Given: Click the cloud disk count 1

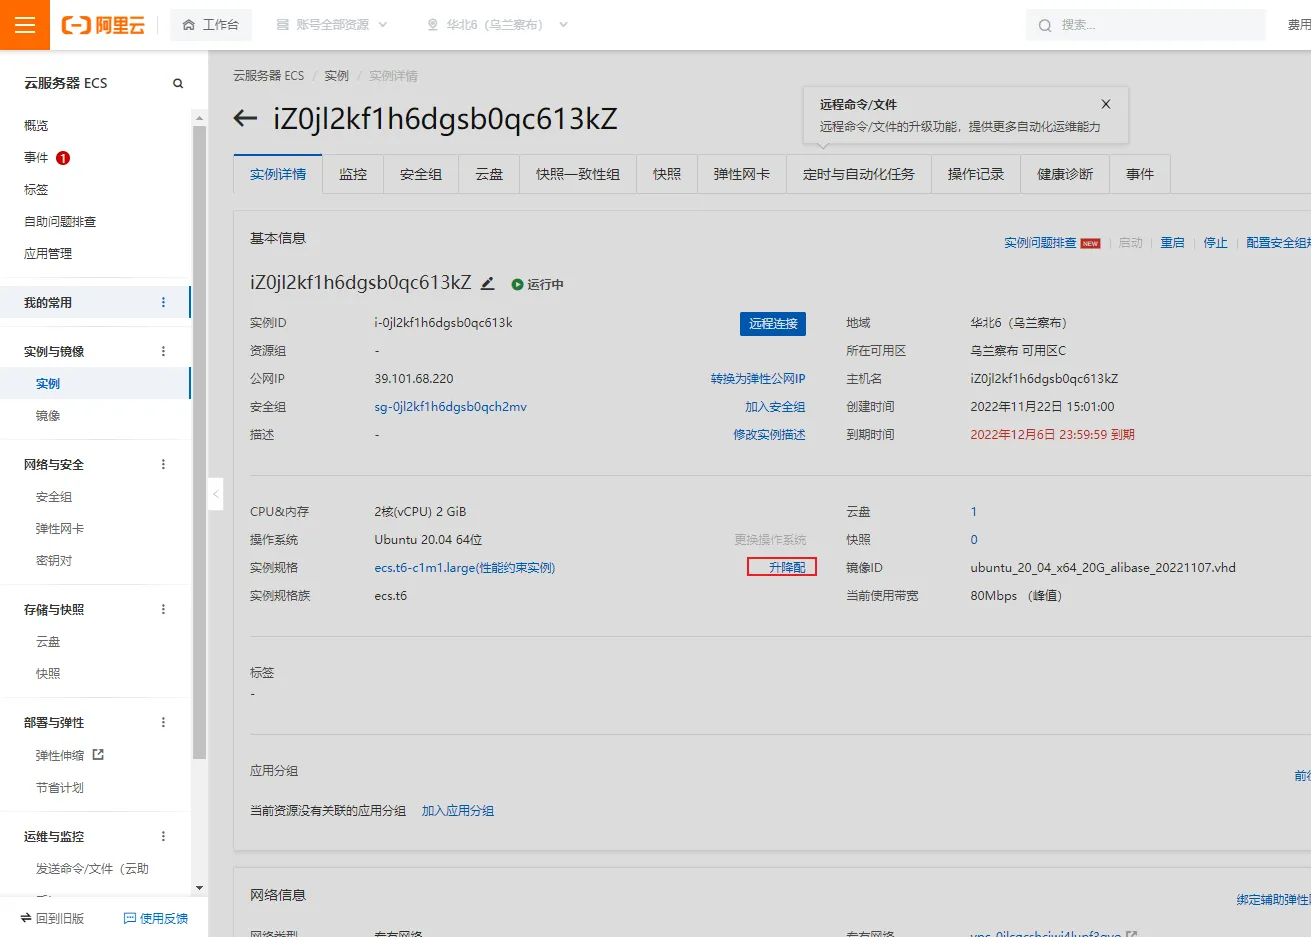Looking at the screenshot, I should click(x=973, y=511).
